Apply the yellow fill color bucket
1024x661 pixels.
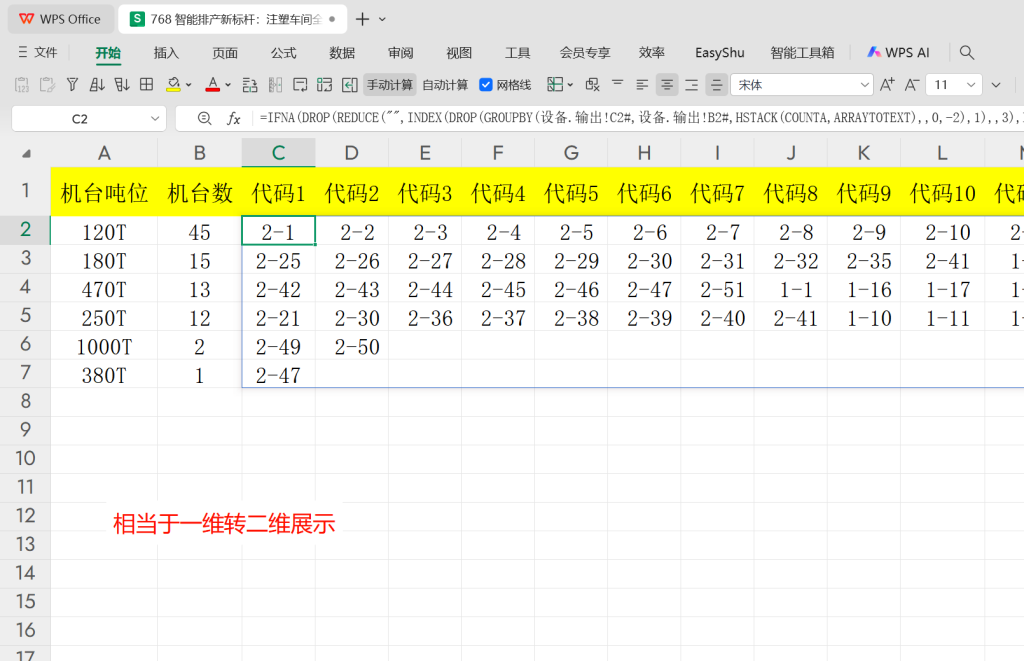[x=174, y=85]
